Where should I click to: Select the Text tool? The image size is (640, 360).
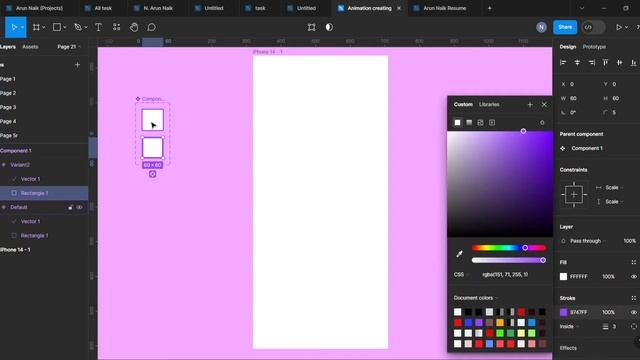click(98, 27)
